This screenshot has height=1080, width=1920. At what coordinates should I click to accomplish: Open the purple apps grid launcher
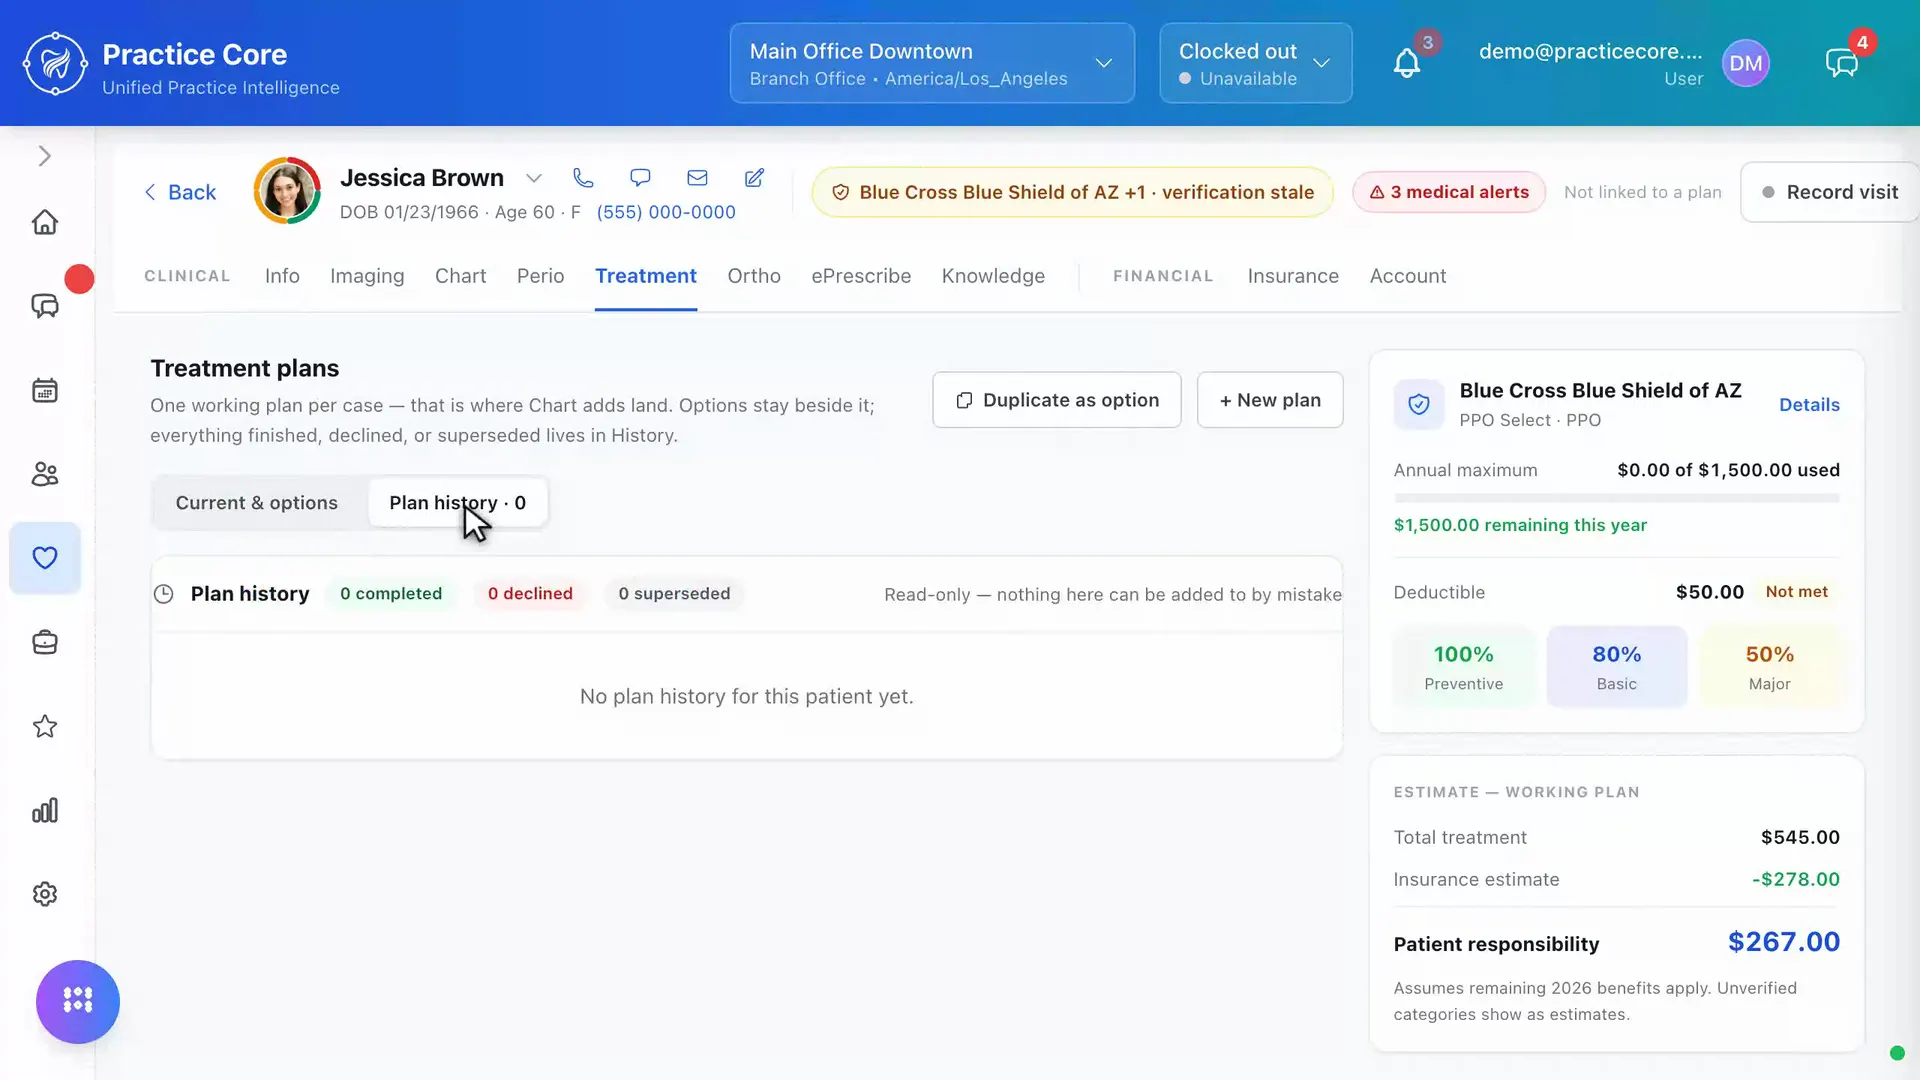78,1001
